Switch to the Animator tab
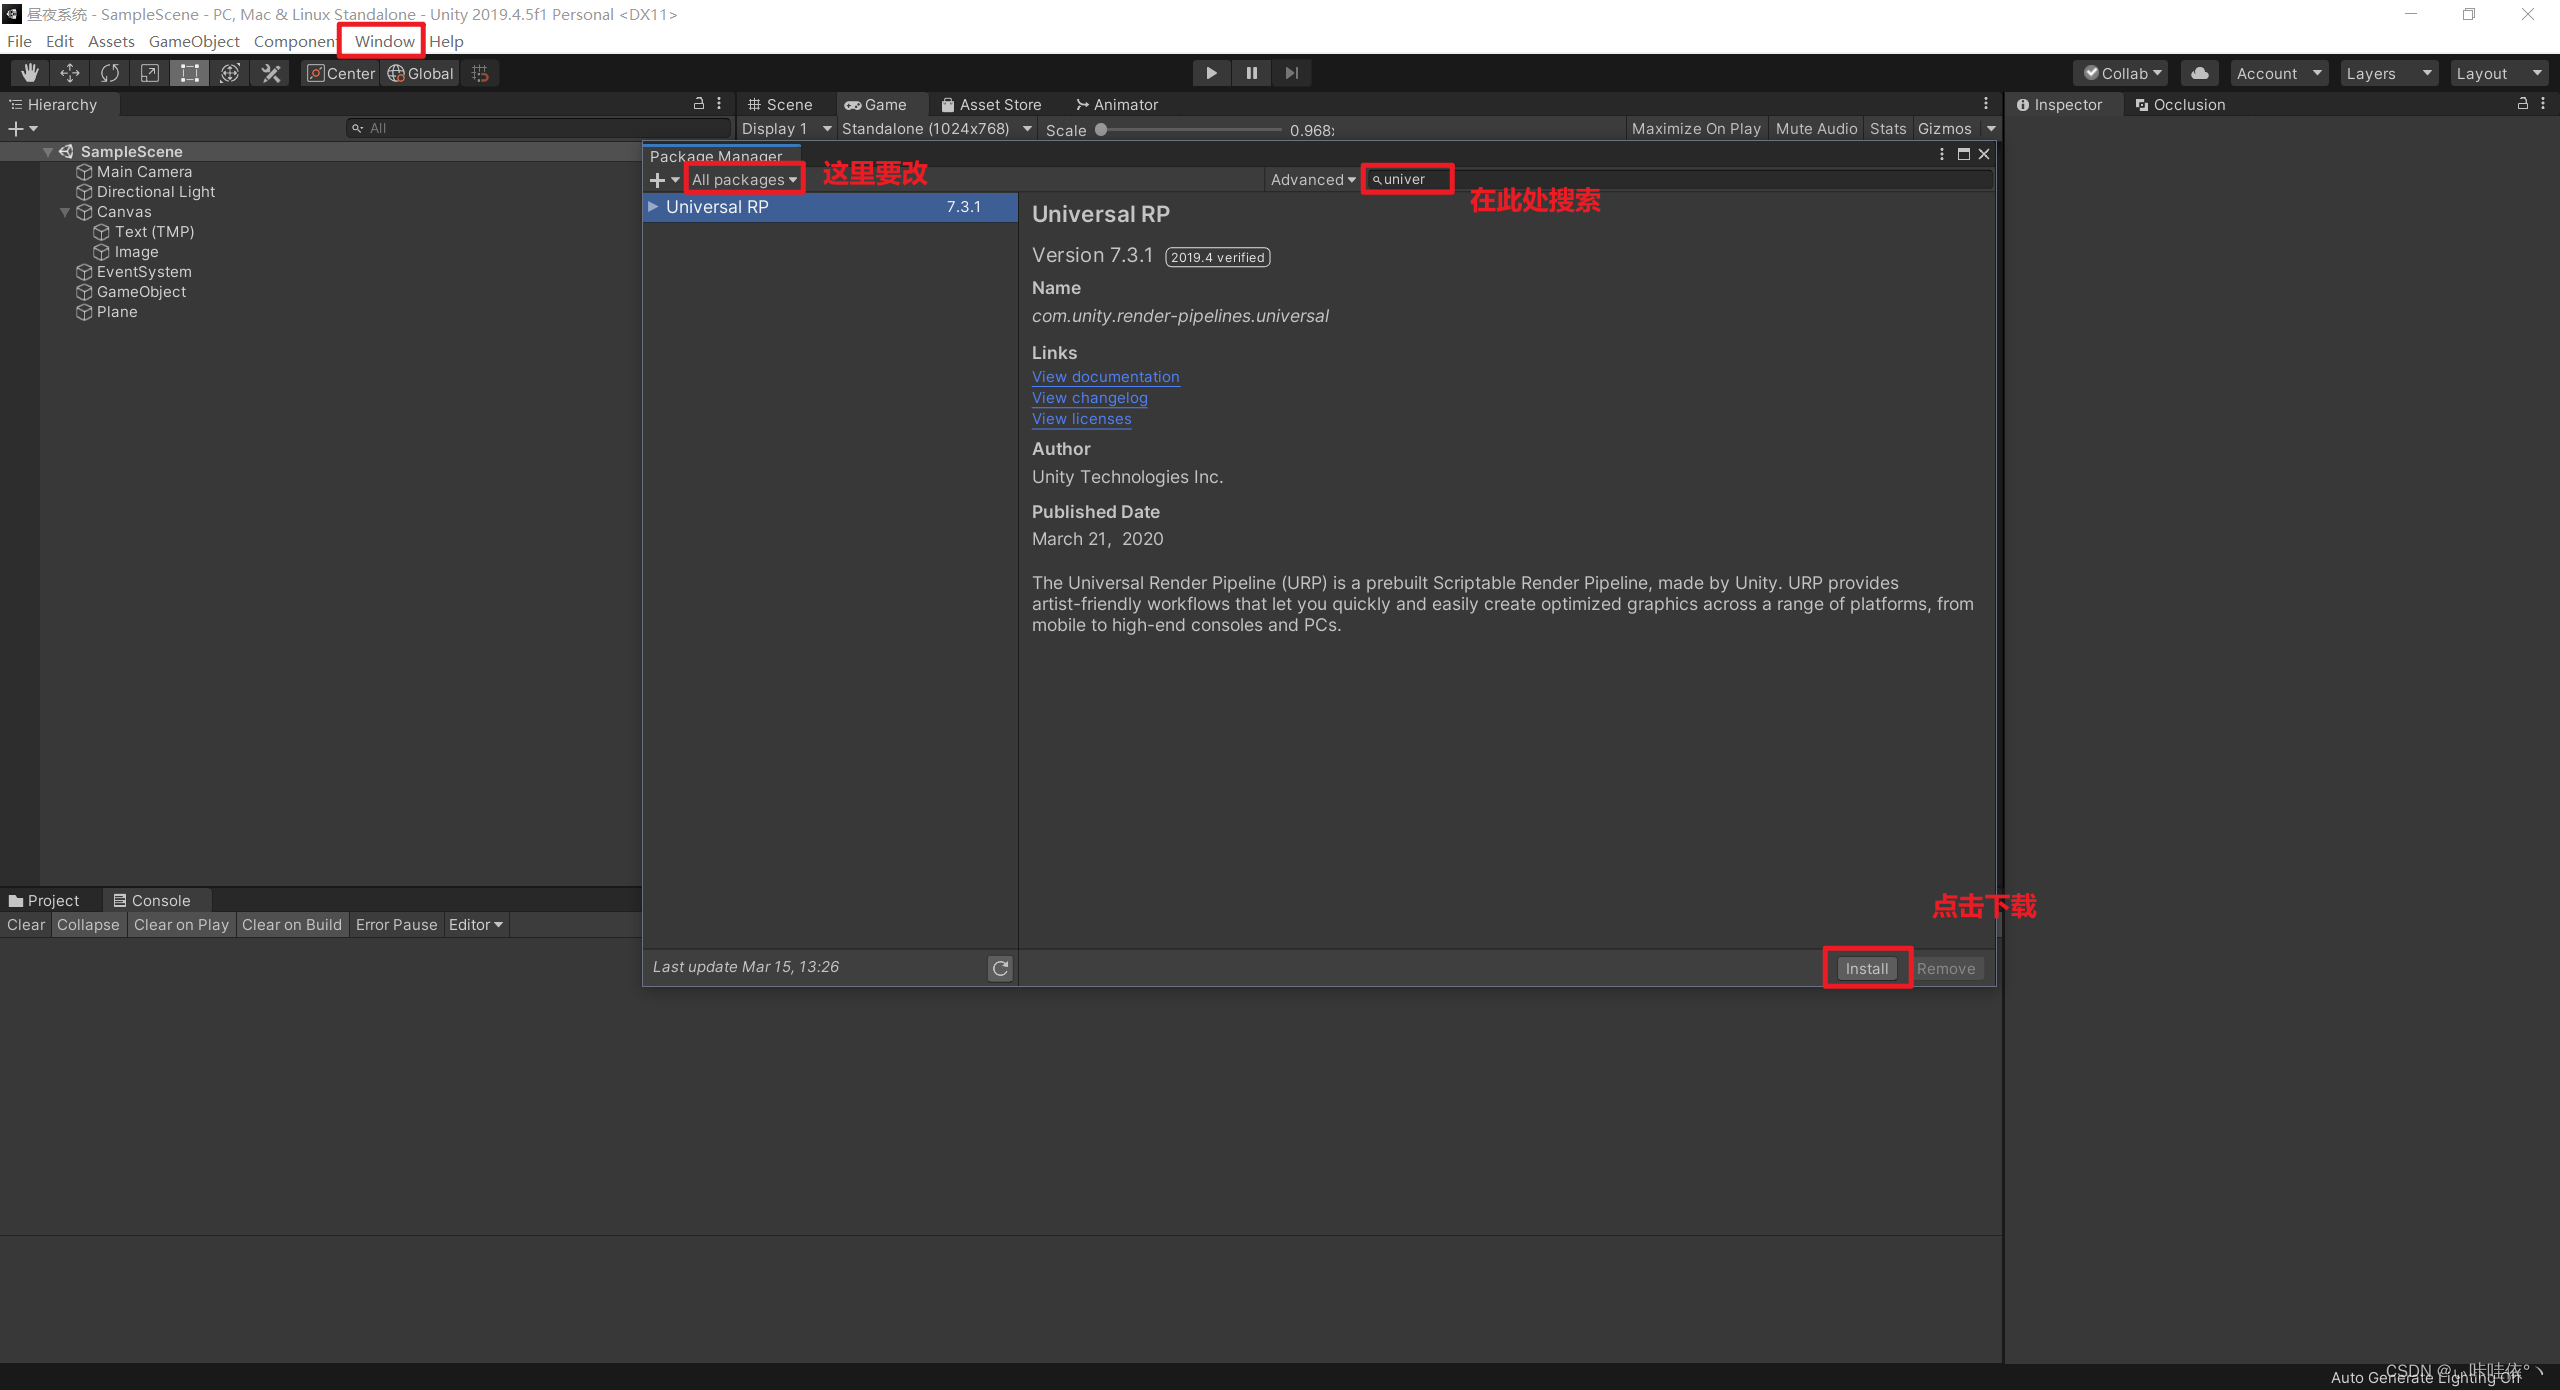This screenshot has height=1390, width=2560. point(1116,104)
